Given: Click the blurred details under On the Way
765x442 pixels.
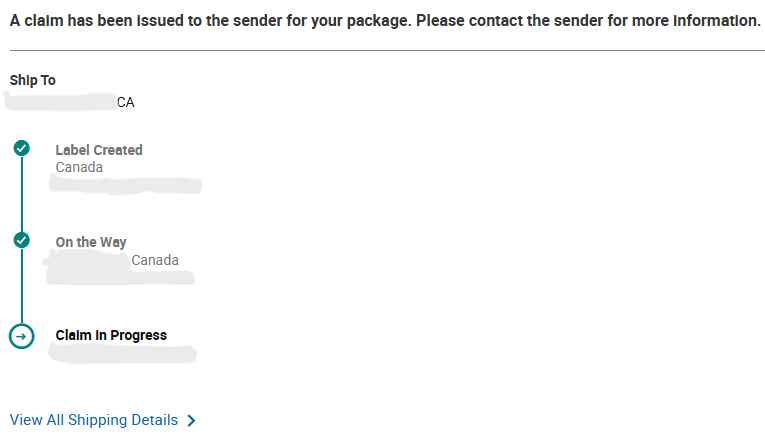Looking at the screenshot, I should [88, 262].
